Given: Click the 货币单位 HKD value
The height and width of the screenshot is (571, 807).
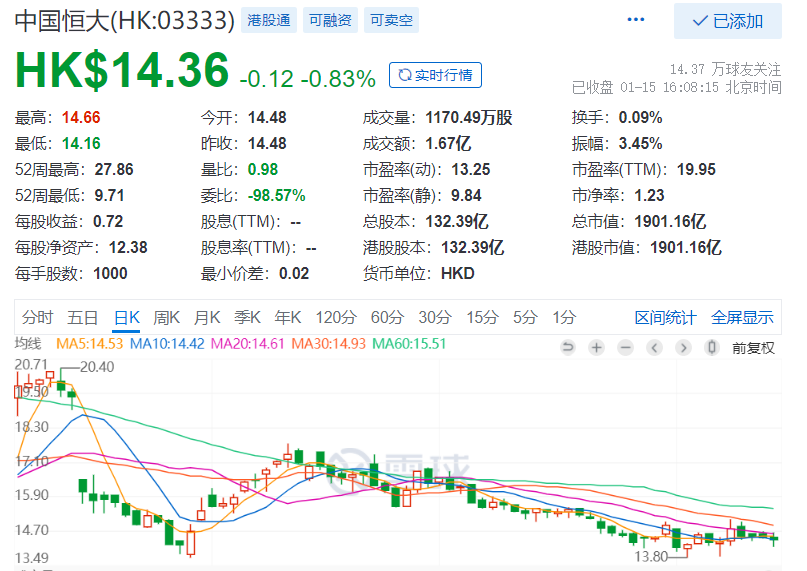Looking at the screenshot, I should [x=458, y=273].
